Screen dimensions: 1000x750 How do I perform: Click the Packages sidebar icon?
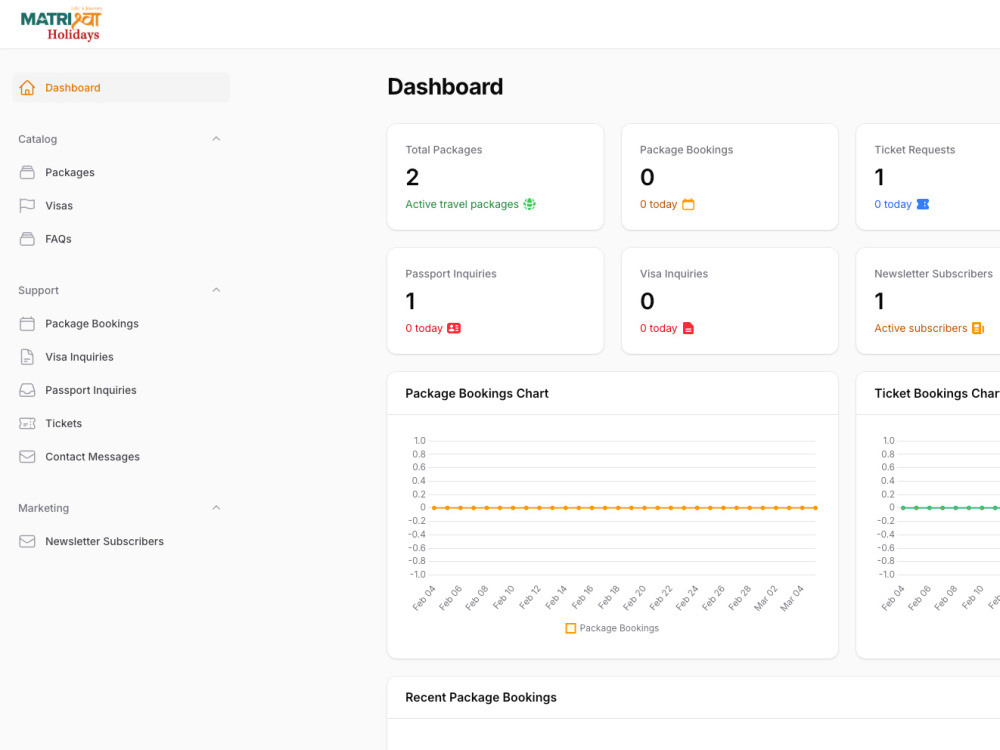[x=27, y=172]
